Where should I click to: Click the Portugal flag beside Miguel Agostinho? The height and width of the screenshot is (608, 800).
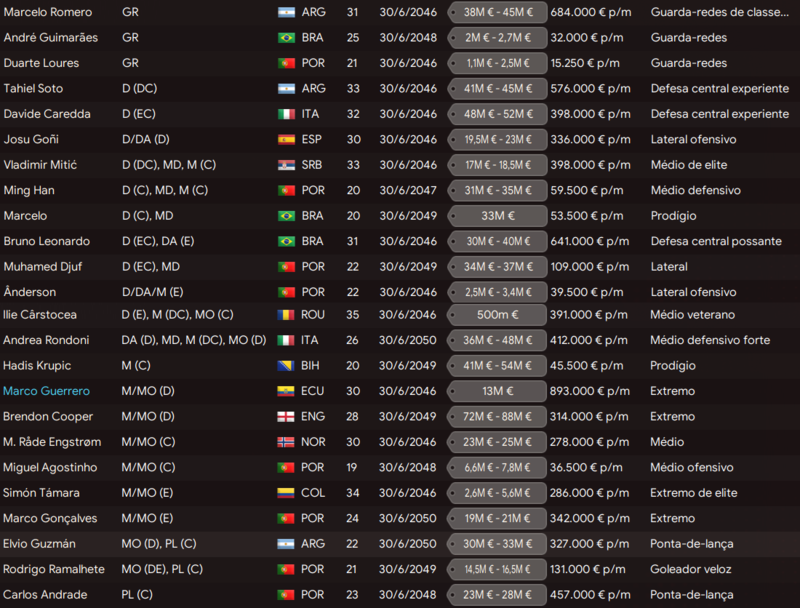pyautogui.click(x=286, y=468)
